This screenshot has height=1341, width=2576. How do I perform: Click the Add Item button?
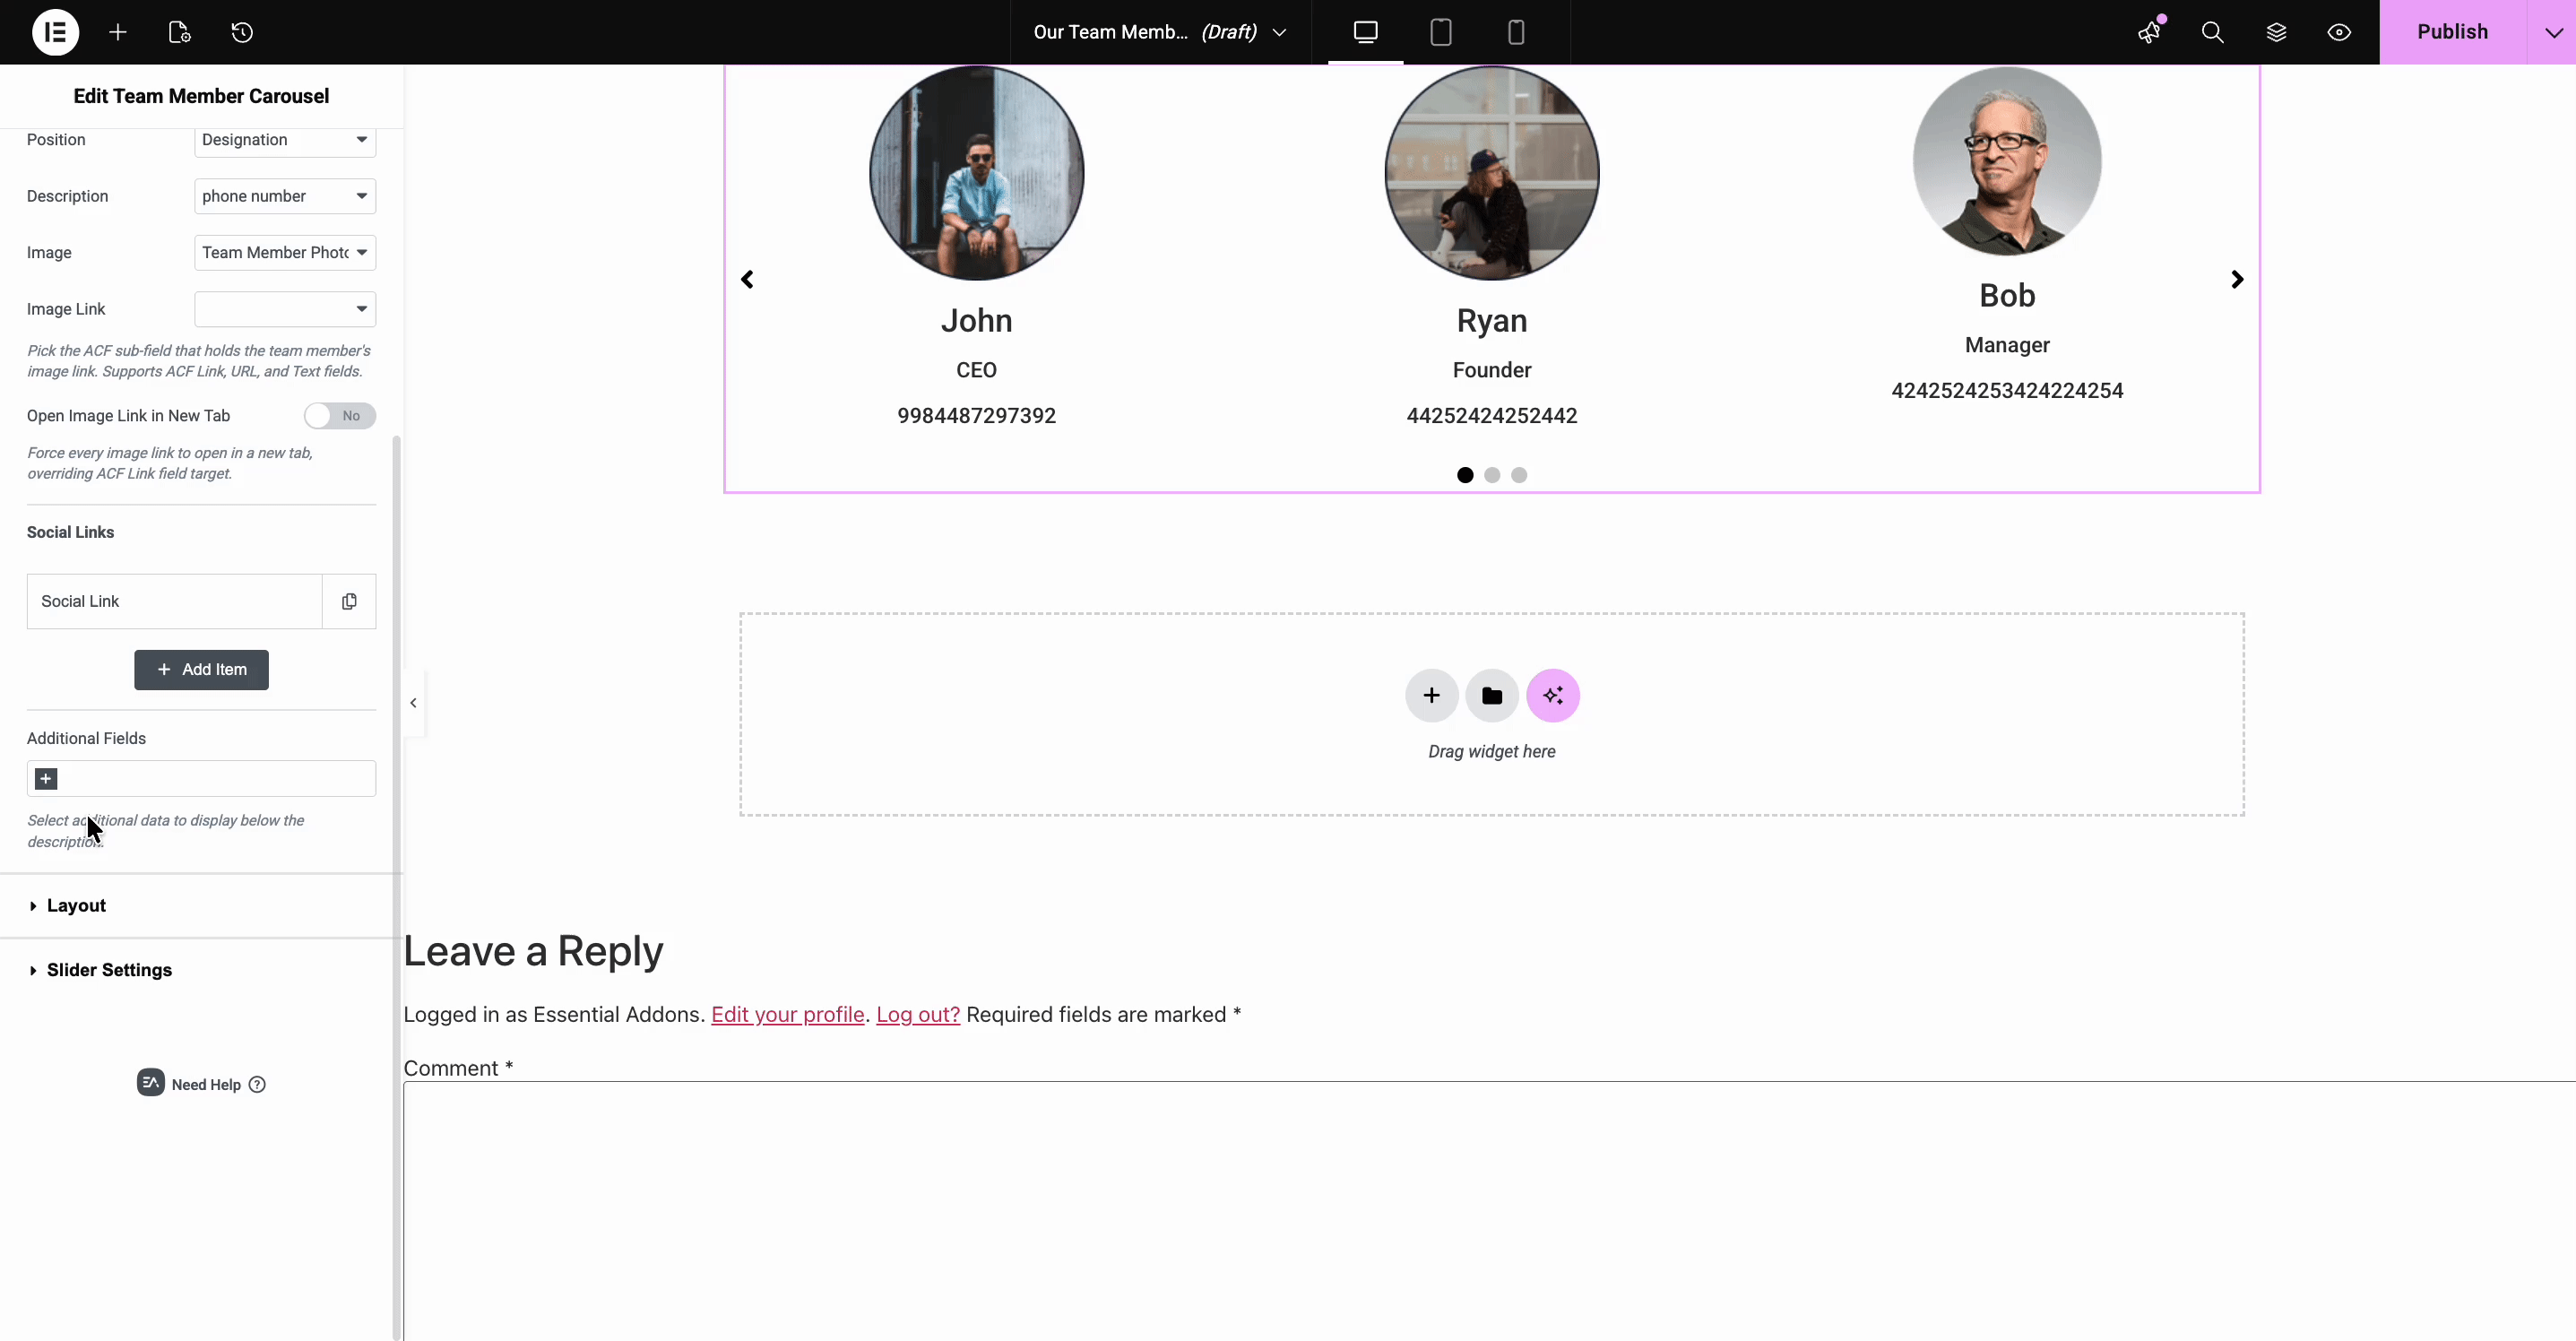pyautogui.click(x=201, y=670)
